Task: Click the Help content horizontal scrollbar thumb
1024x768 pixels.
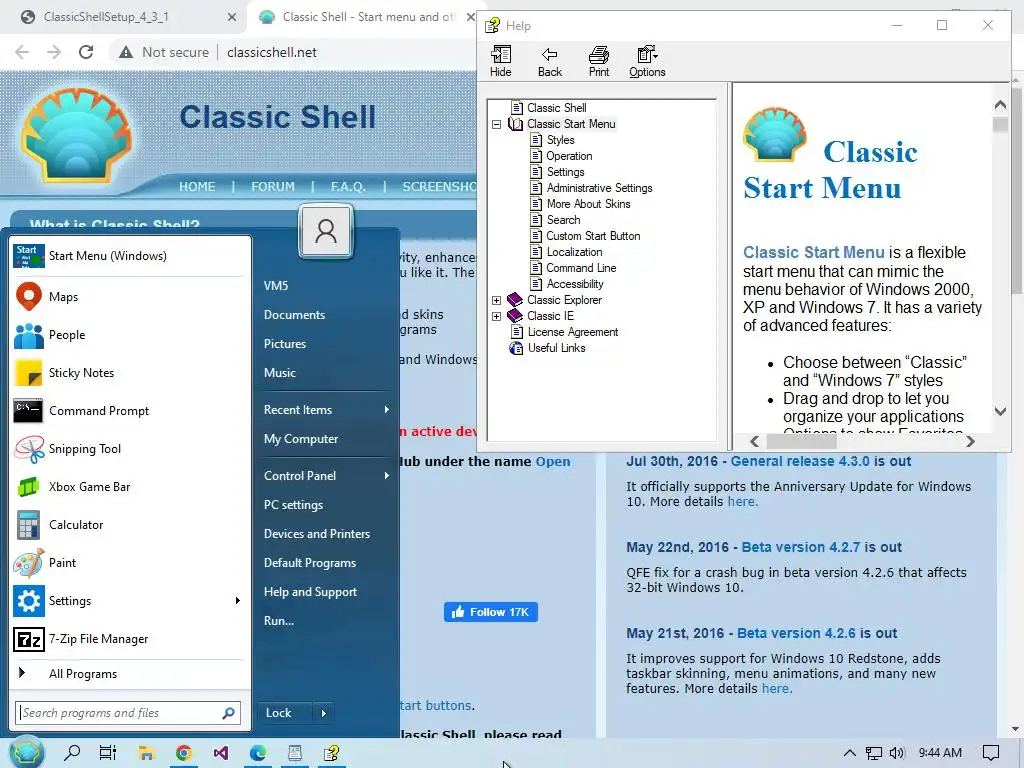Action: pos(801,441)
